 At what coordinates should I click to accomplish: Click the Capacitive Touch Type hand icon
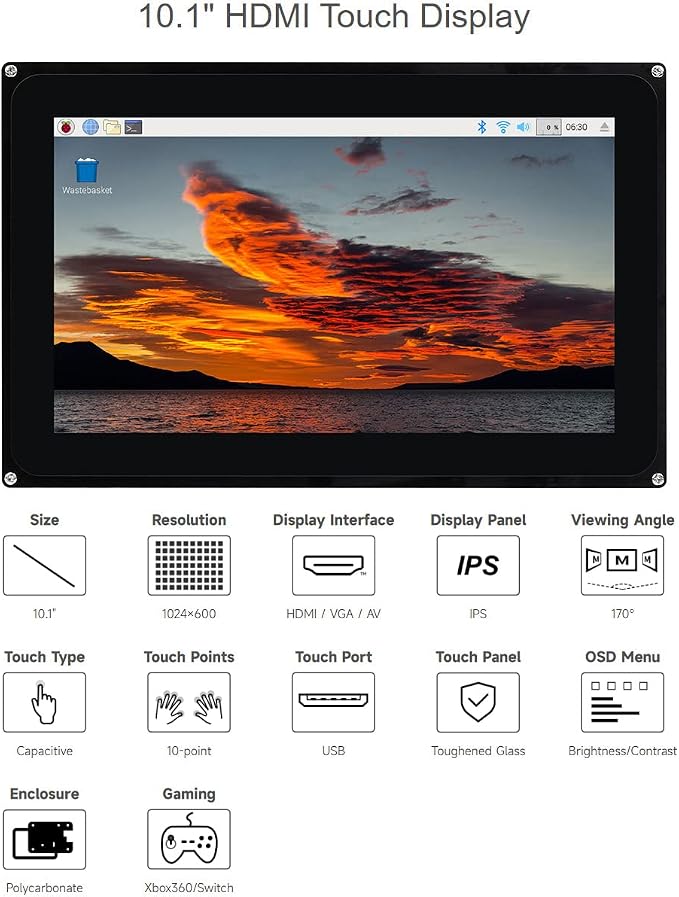coord(45,702)
